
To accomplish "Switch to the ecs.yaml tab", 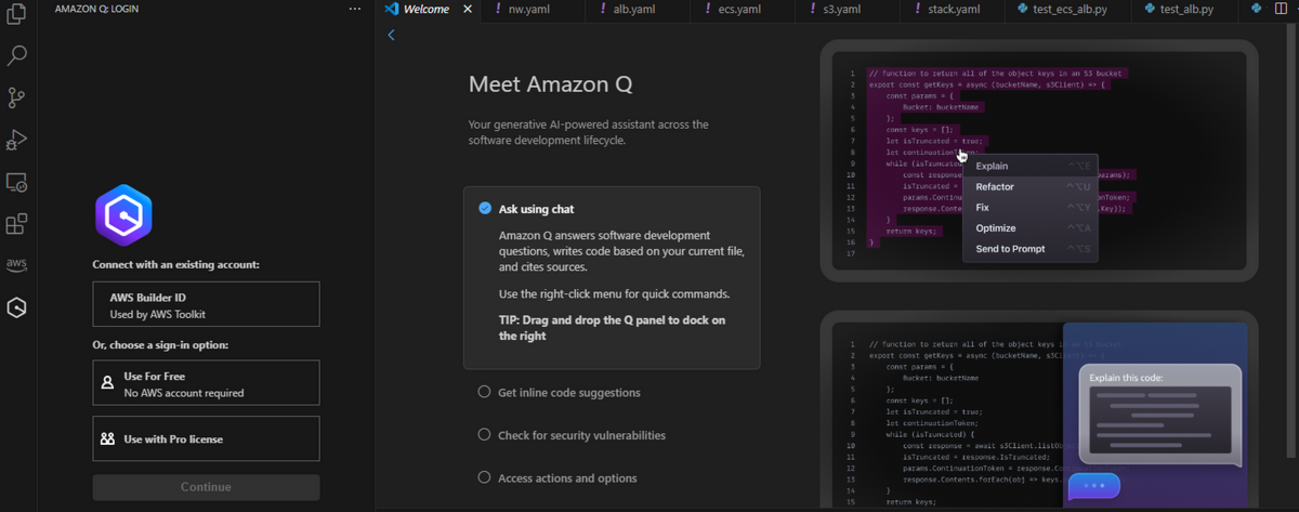I will tap(739, 9).
